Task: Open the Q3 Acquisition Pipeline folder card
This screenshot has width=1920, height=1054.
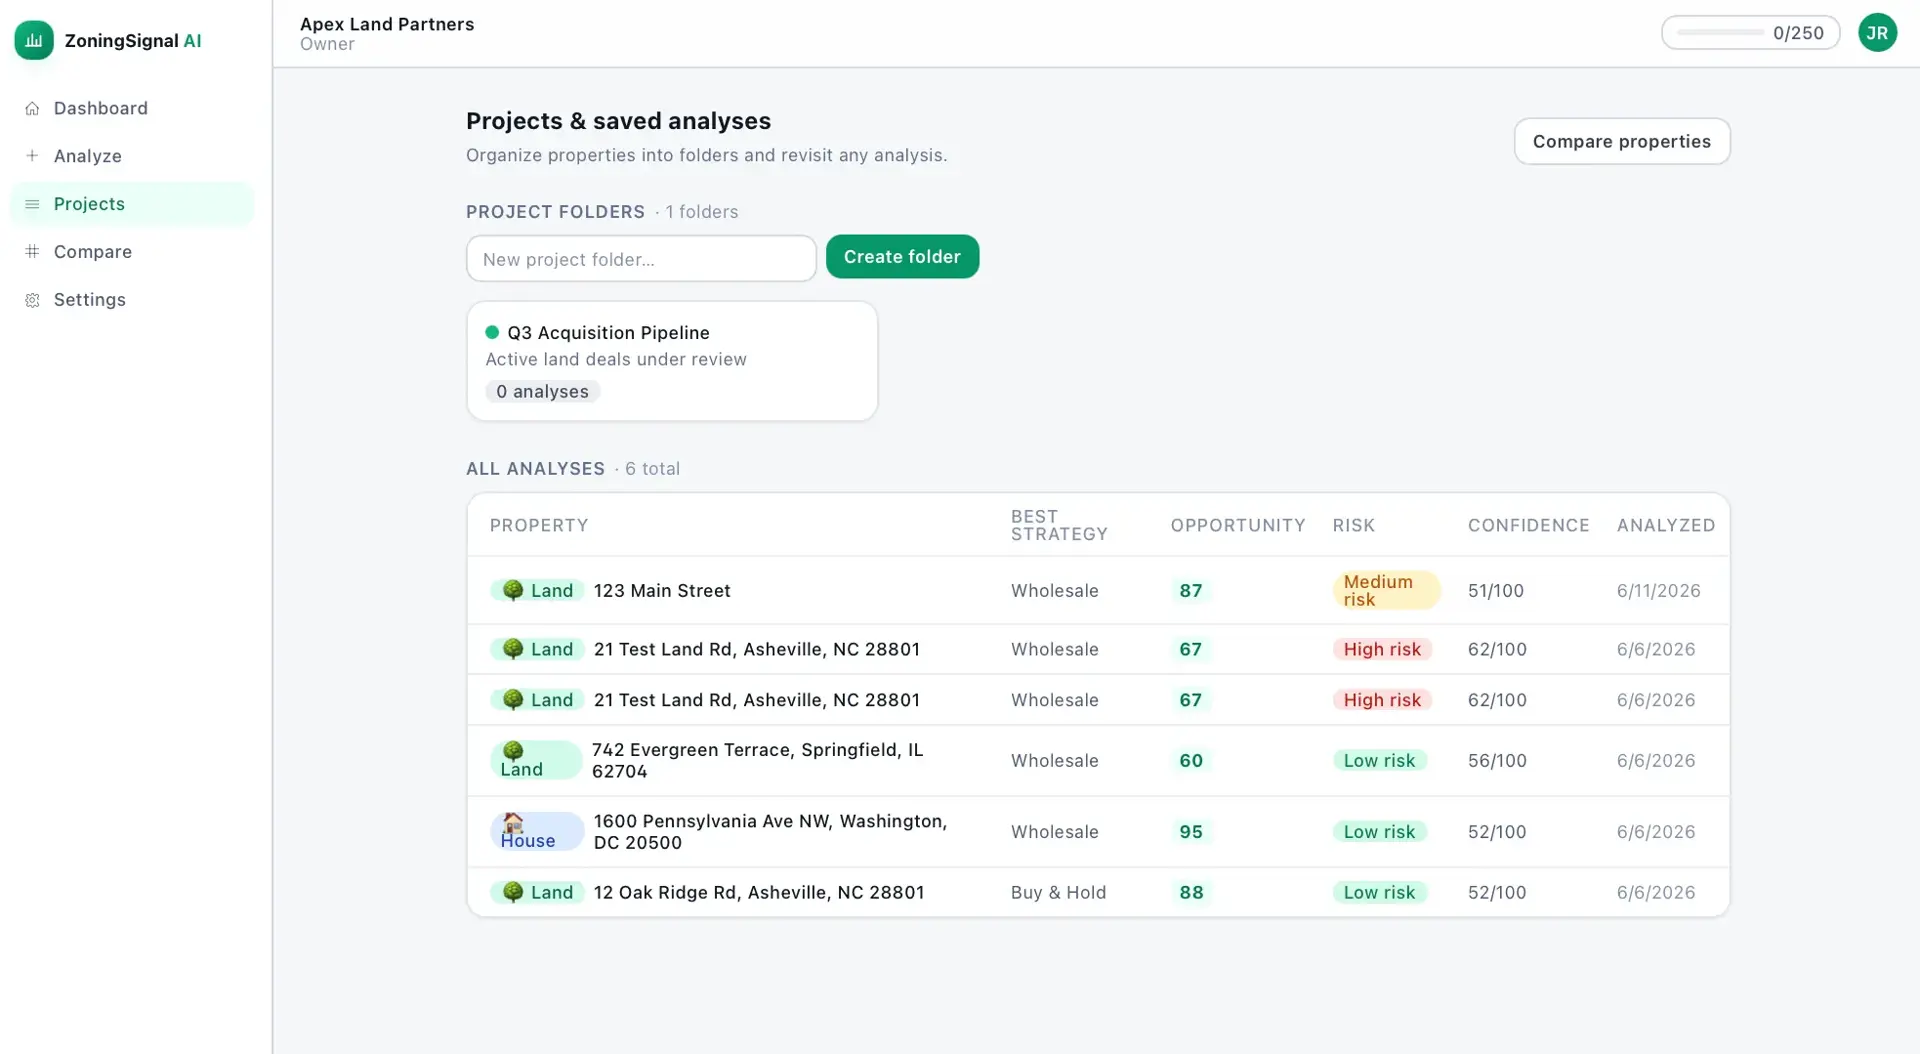Action: click(672, 361)
